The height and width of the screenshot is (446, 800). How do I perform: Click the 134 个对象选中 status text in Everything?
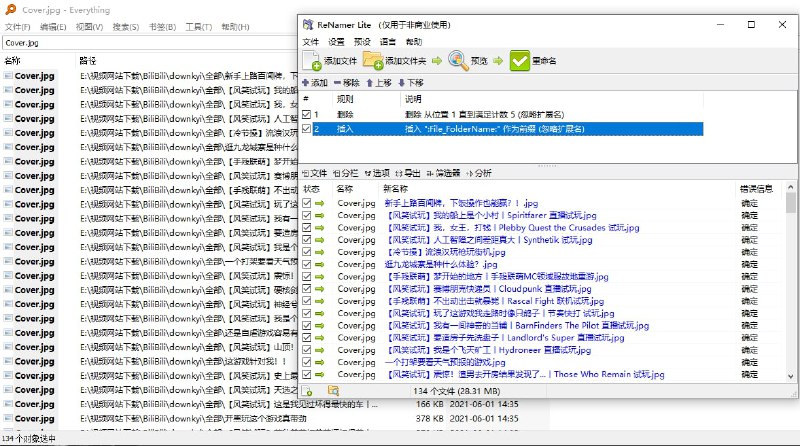(29, 438)
